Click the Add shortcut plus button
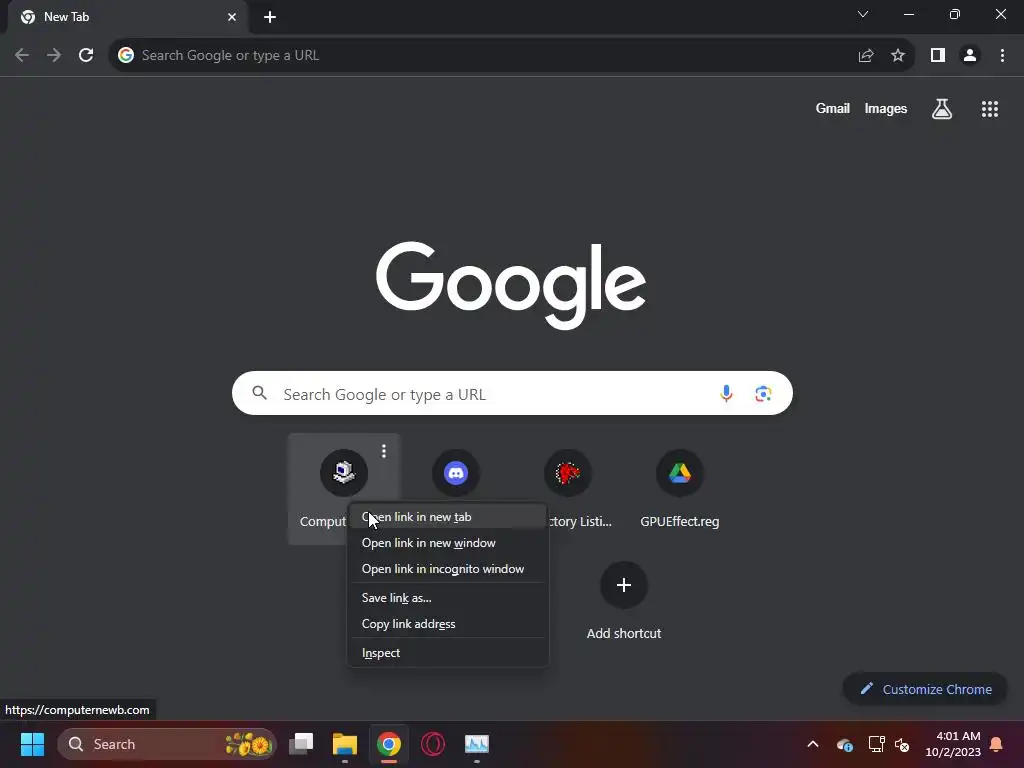Image resolution: width=1024 pixels, height=768 pixels. click(x=624, y=585)
